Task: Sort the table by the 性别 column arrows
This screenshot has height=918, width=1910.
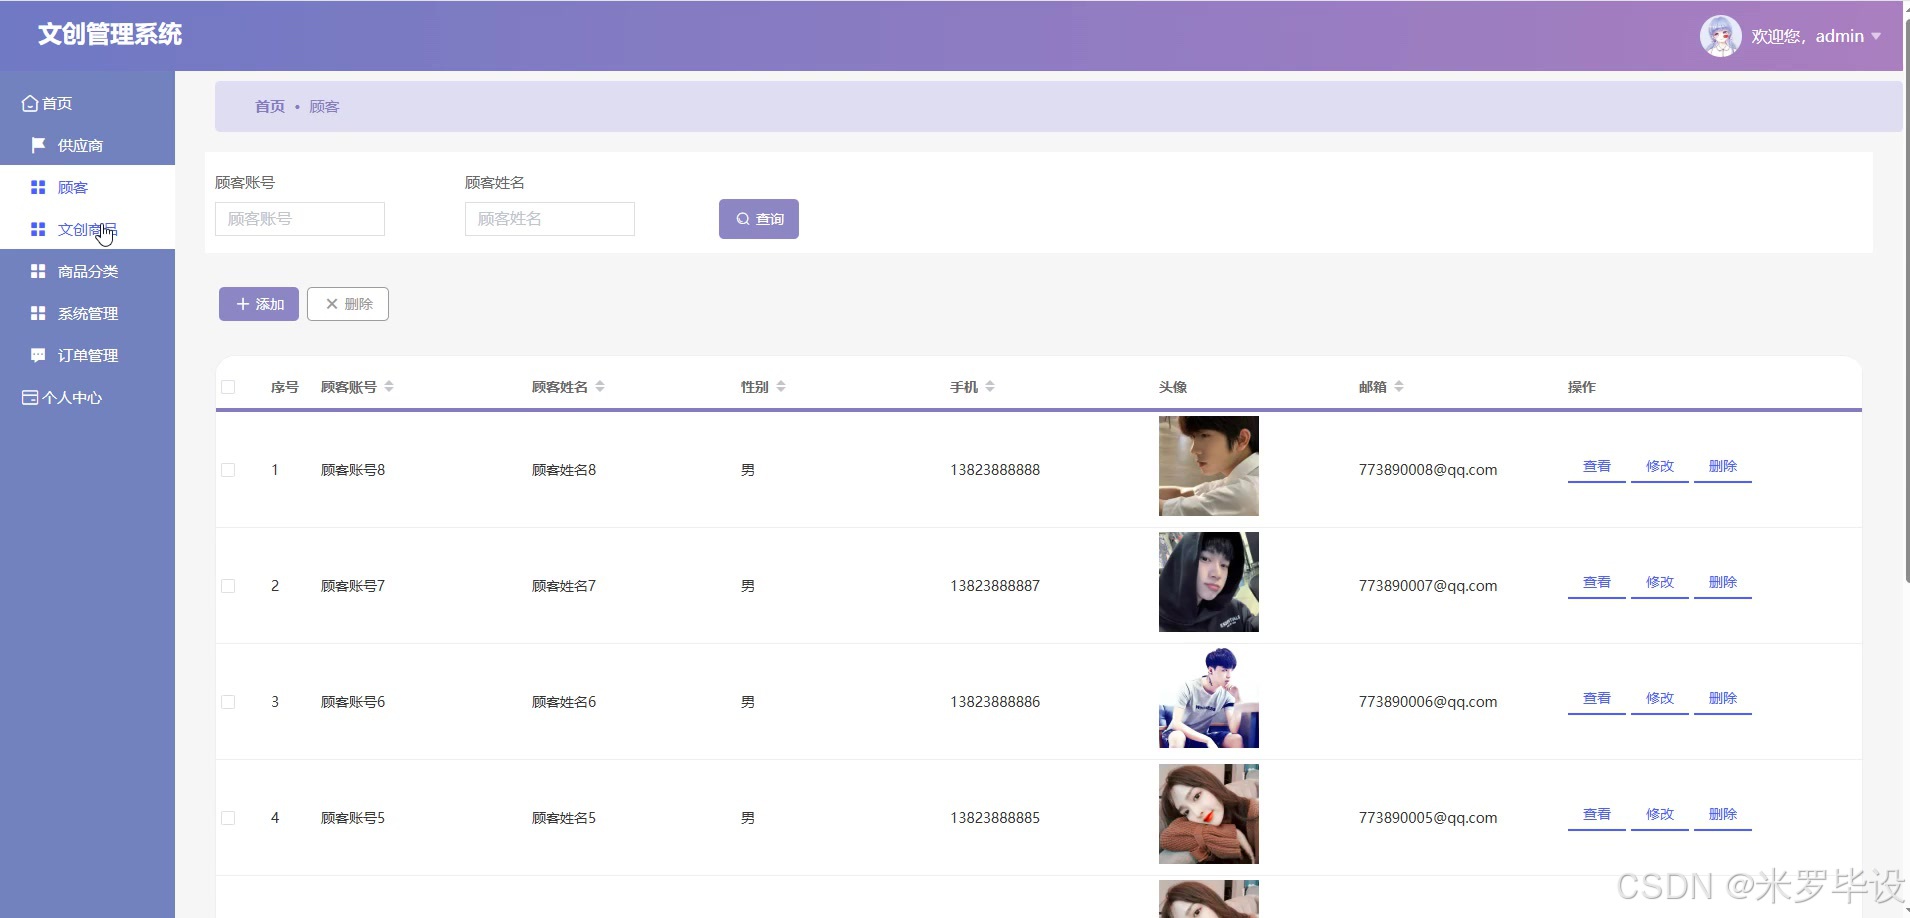Action: (x=781, y=386)
